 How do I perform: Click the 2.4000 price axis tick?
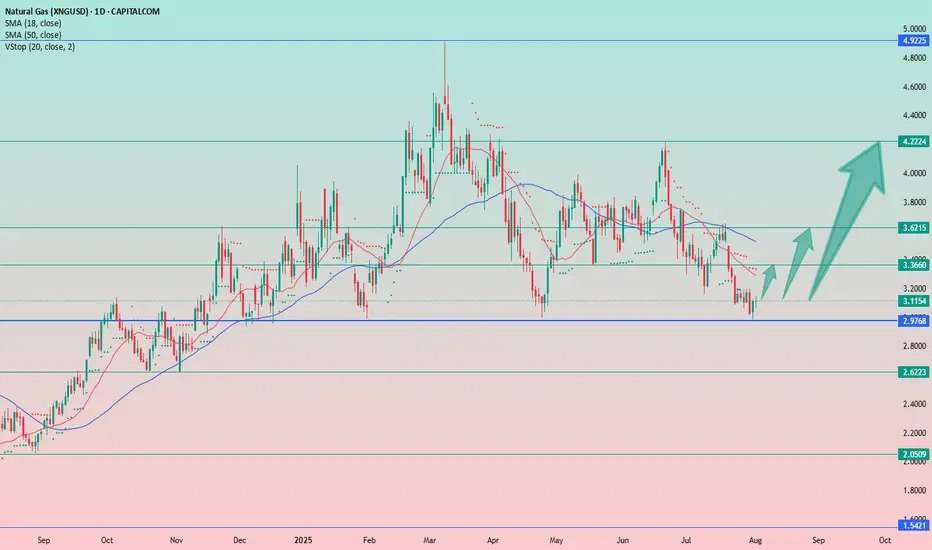914,404
